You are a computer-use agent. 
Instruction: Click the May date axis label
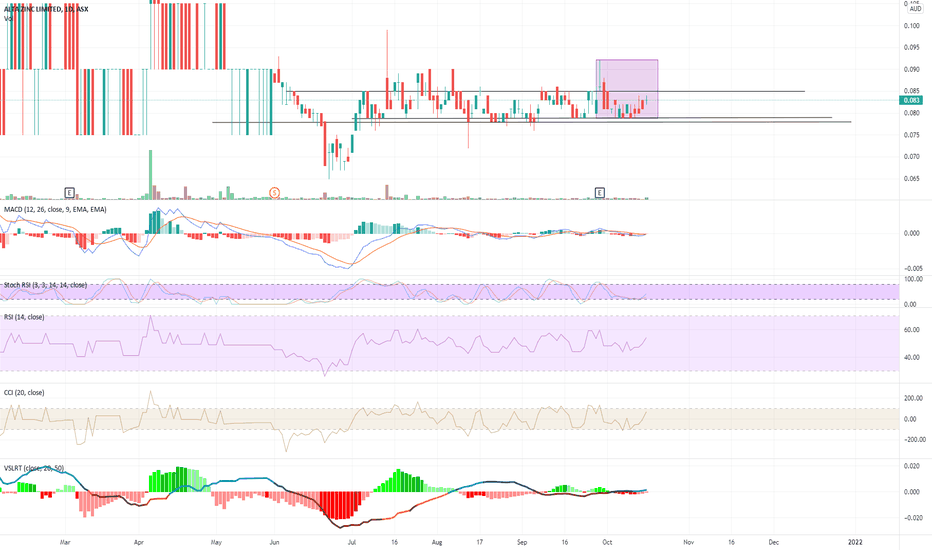coord(216,542)
